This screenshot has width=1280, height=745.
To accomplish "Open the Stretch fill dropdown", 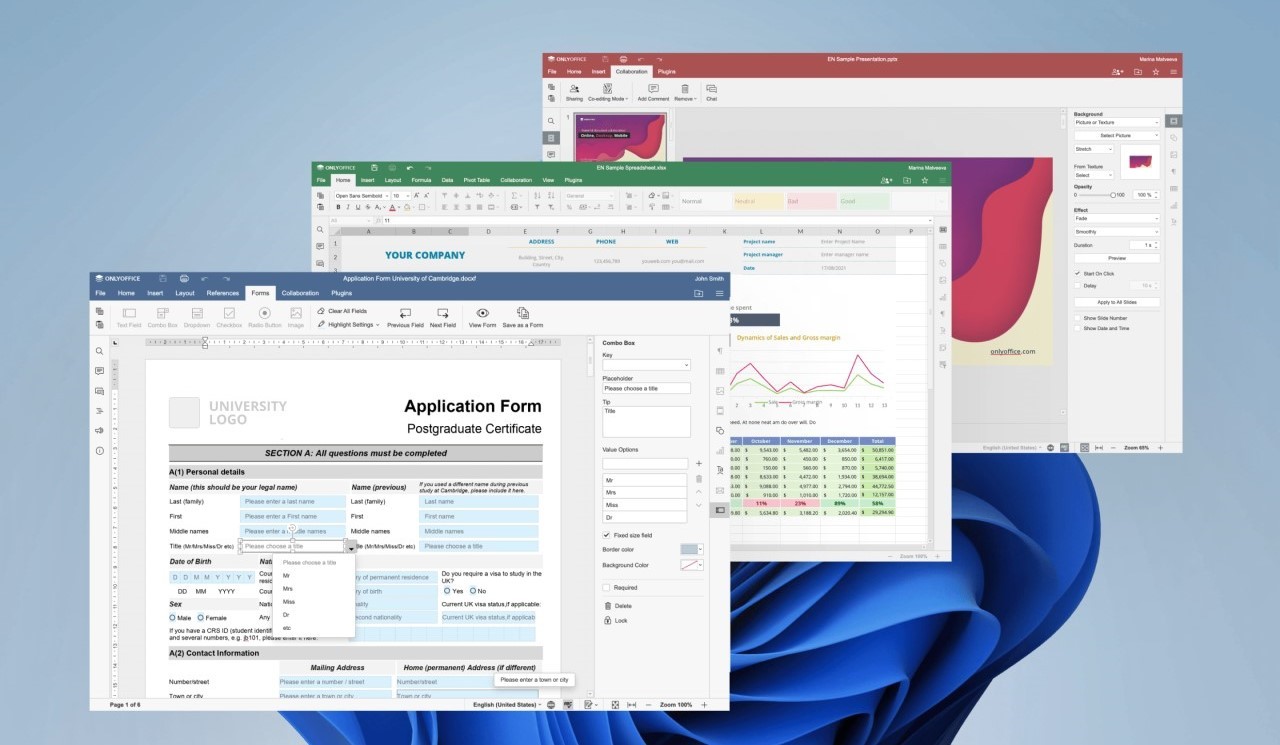I will (x=1094, y=149).
